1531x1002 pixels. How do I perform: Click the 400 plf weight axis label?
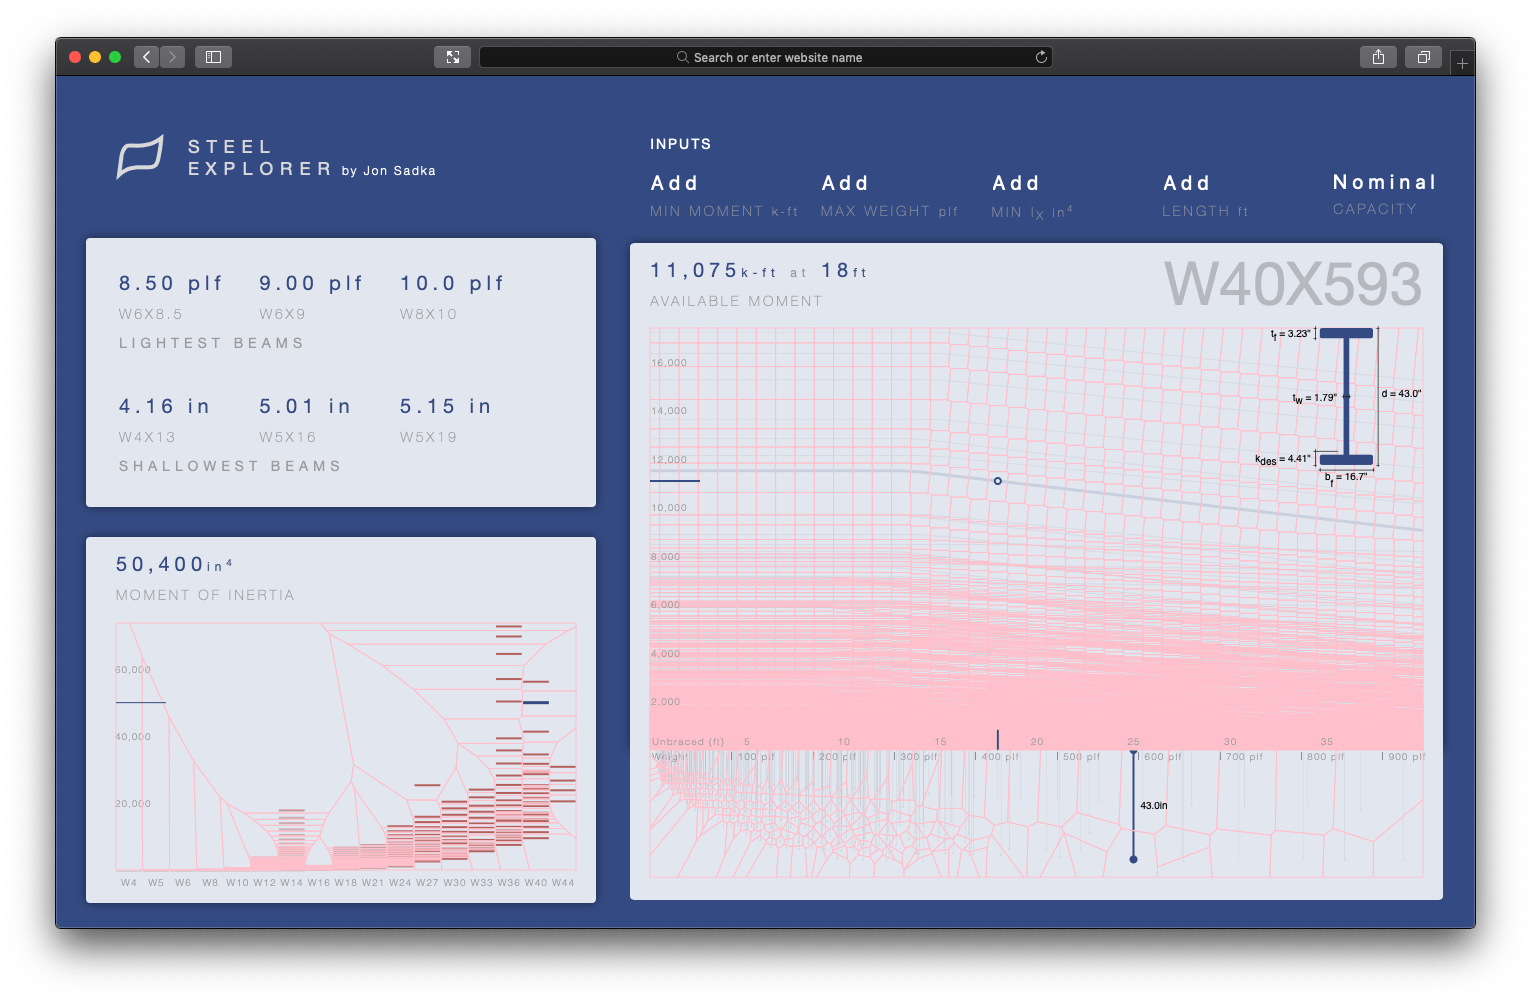click(1000, 757)
